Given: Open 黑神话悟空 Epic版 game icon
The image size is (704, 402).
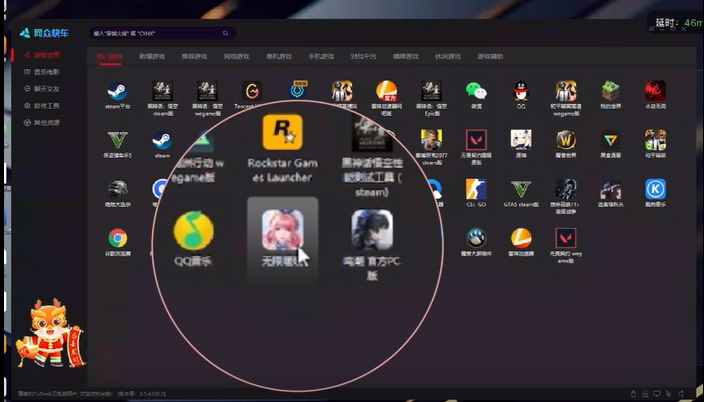Looking at the screenshot, I should coord(431,91).
